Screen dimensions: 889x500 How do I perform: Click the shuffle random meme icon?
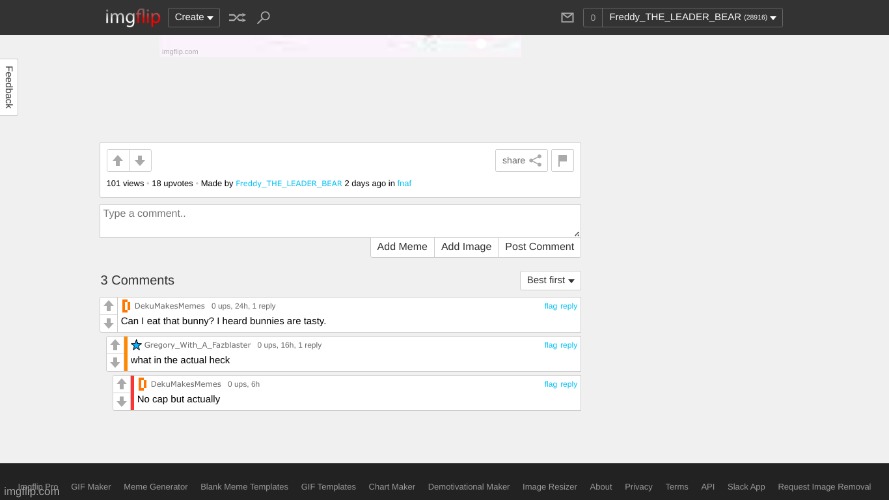click(x=236, y=17)
